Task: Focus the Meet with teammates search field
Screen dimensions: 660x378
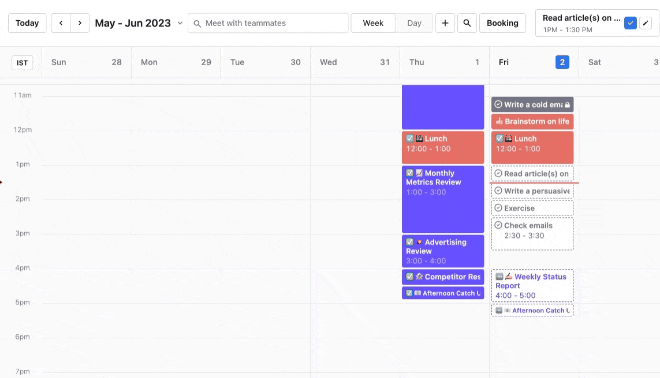Action: (x=268, y=23)
